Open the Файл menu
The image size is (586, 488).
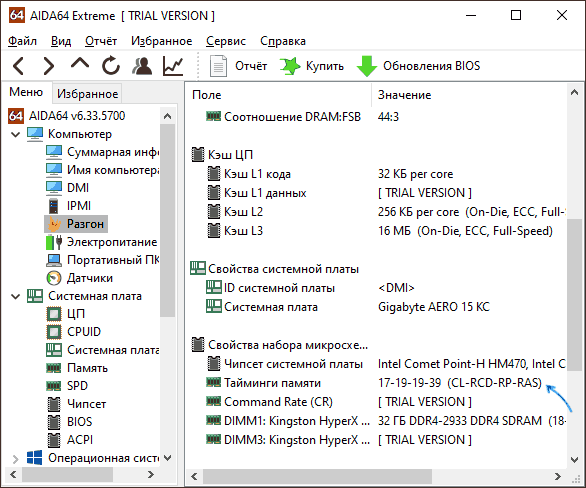(22, 41)
